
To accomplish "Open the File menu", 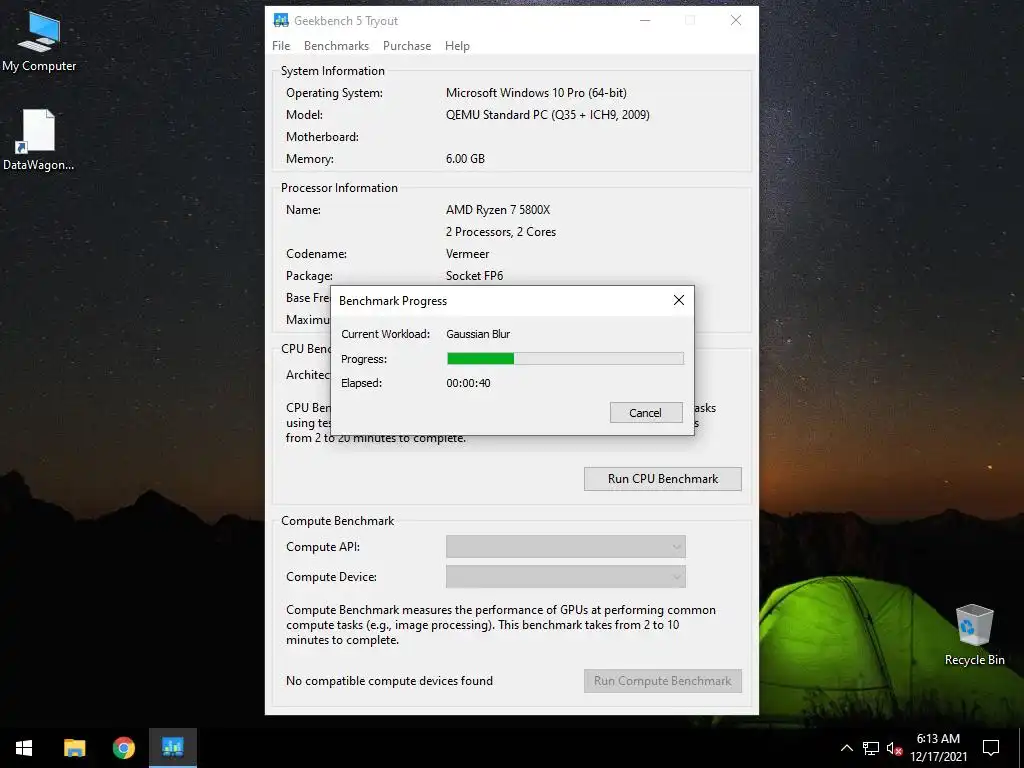I will click(x=281, y=46).
